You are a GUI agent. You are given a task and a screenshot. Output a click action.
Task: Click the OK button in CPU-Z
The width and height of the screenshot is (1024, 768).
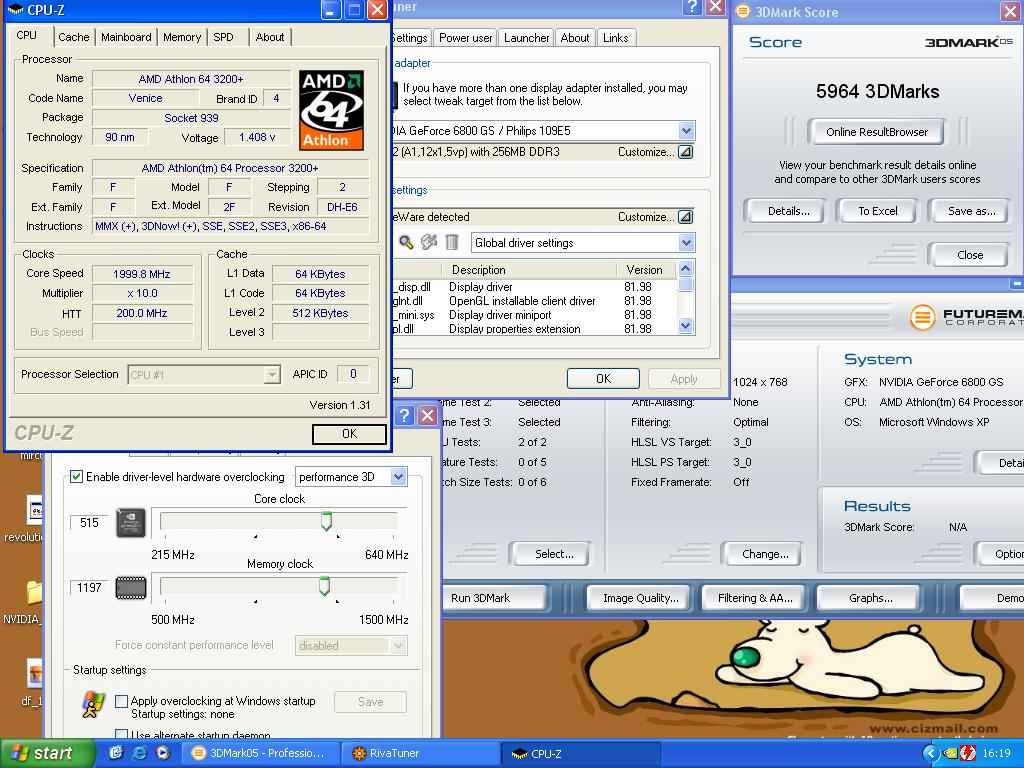(x=349, y=434)
